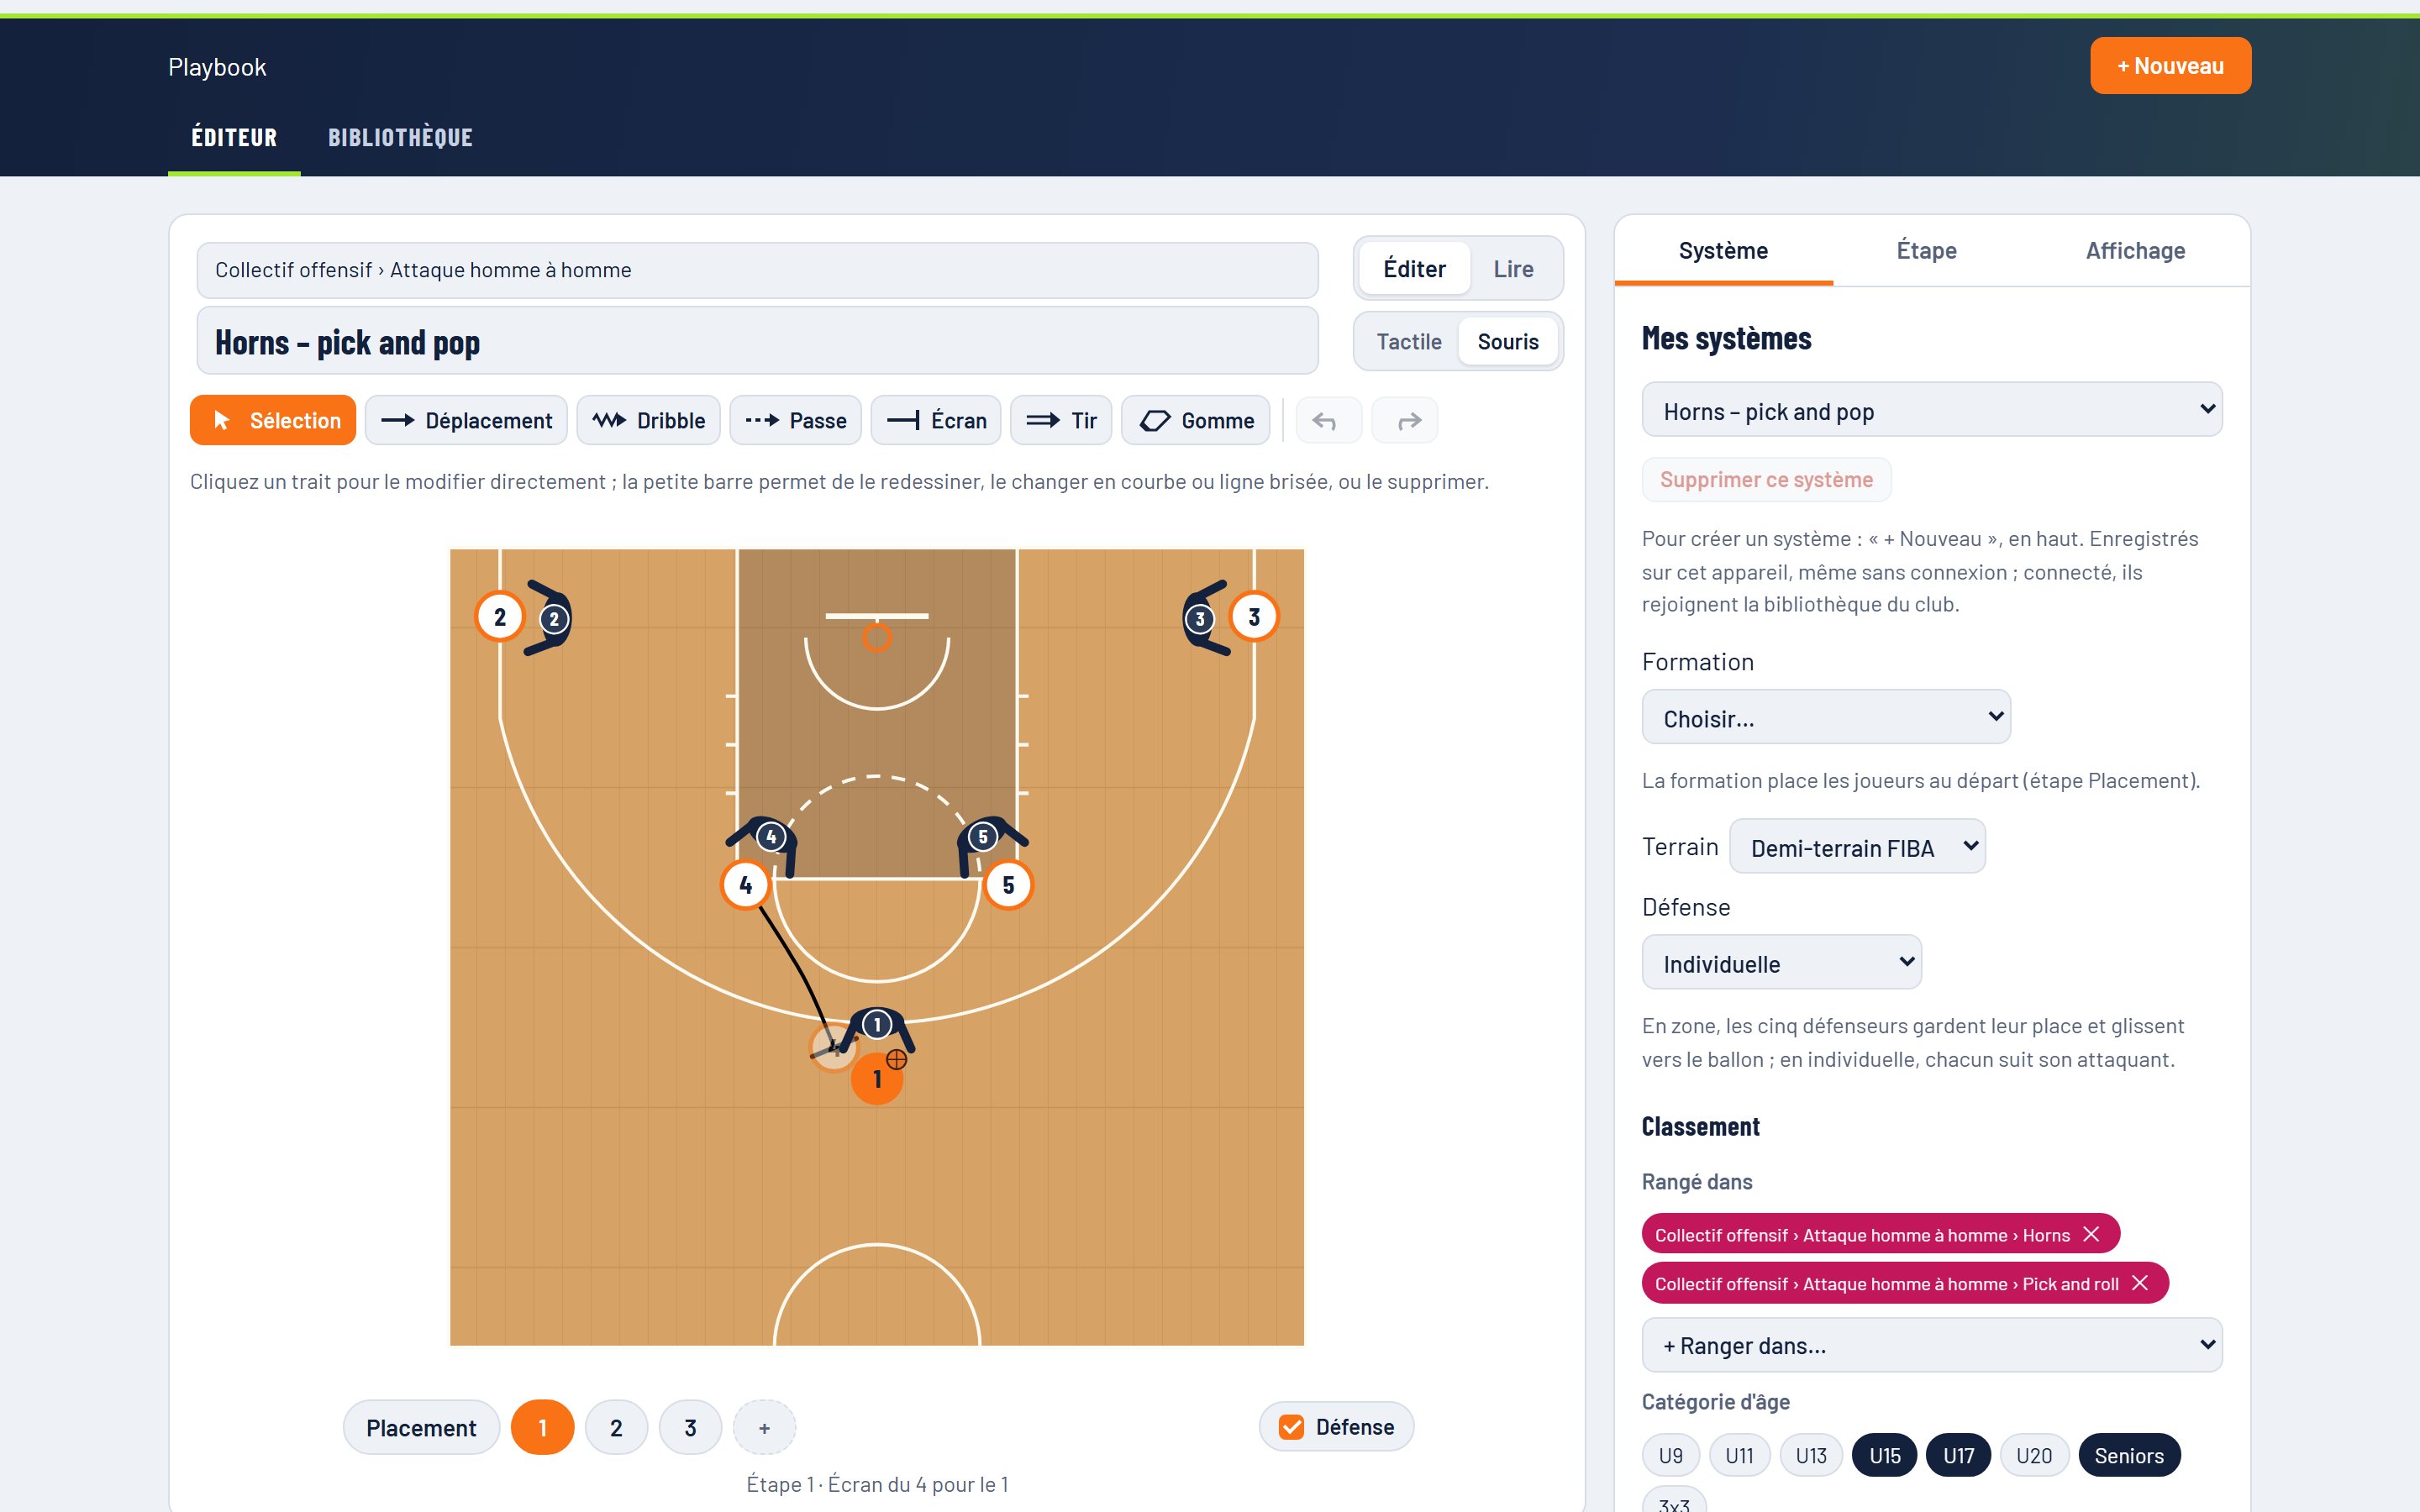Choose Souris input mode
The image size is (2420, 1512).
point(1508,342)
